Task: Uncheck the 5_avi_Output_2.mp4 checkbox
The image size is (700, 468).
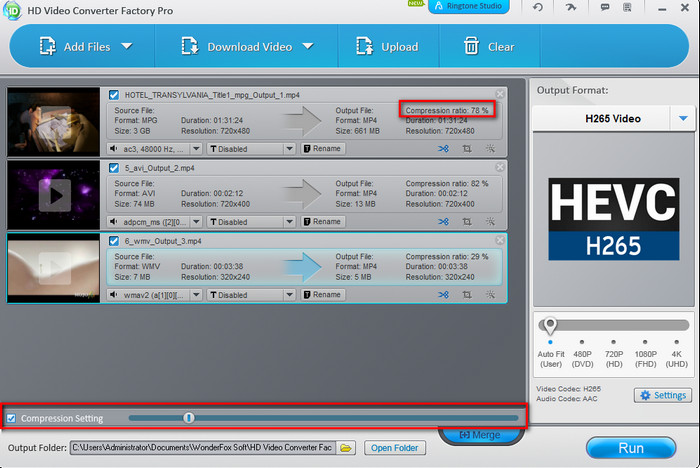Action: pyautogui.click(x=114, y=168)
